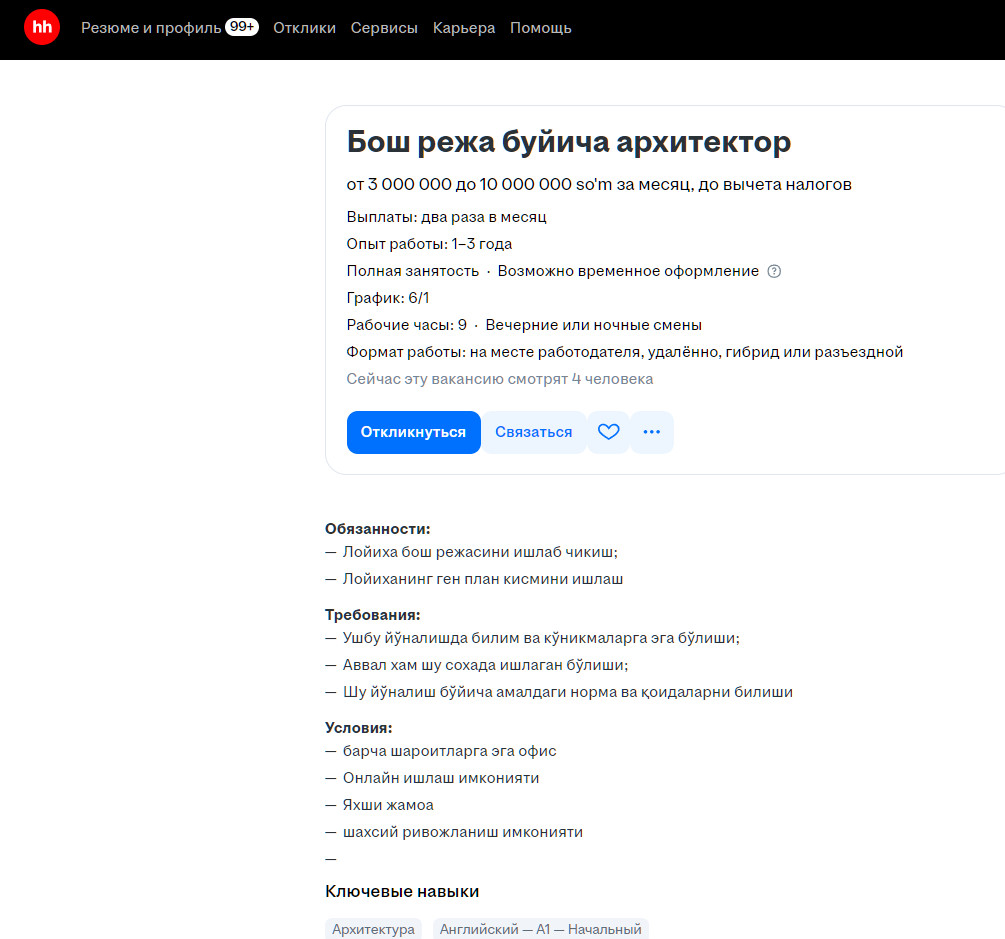Click the Английский — A1 — Начальный tag
This screenshot has width=1005, height=939.
tap(540, 929)
